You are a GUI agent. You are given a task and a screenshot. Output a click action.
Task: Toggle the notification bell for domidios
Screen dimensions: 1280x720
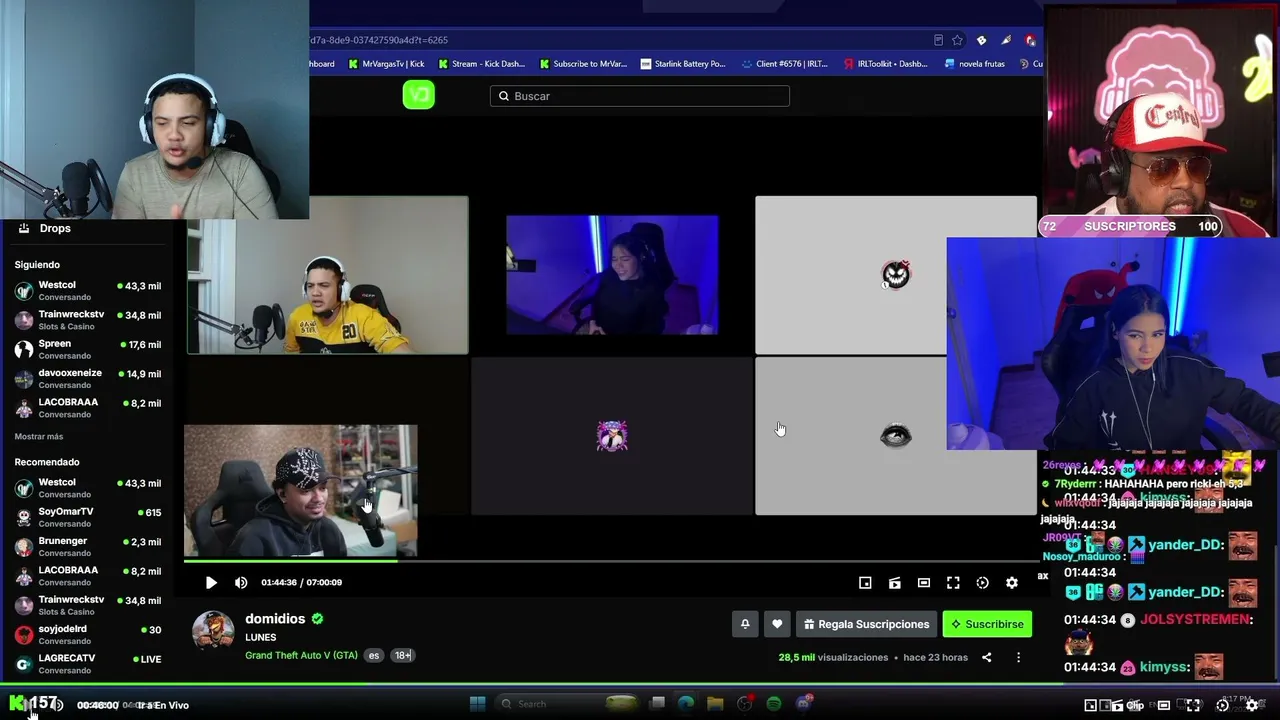[x=745, y=624]
